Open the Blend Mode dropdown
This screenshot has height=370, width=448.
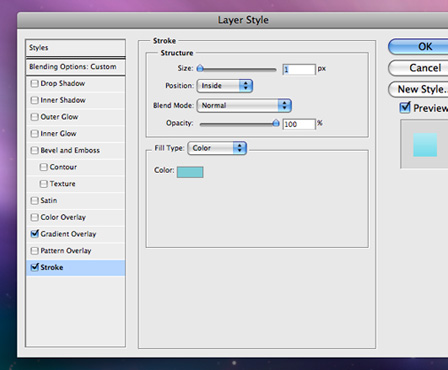click(244, 106)
